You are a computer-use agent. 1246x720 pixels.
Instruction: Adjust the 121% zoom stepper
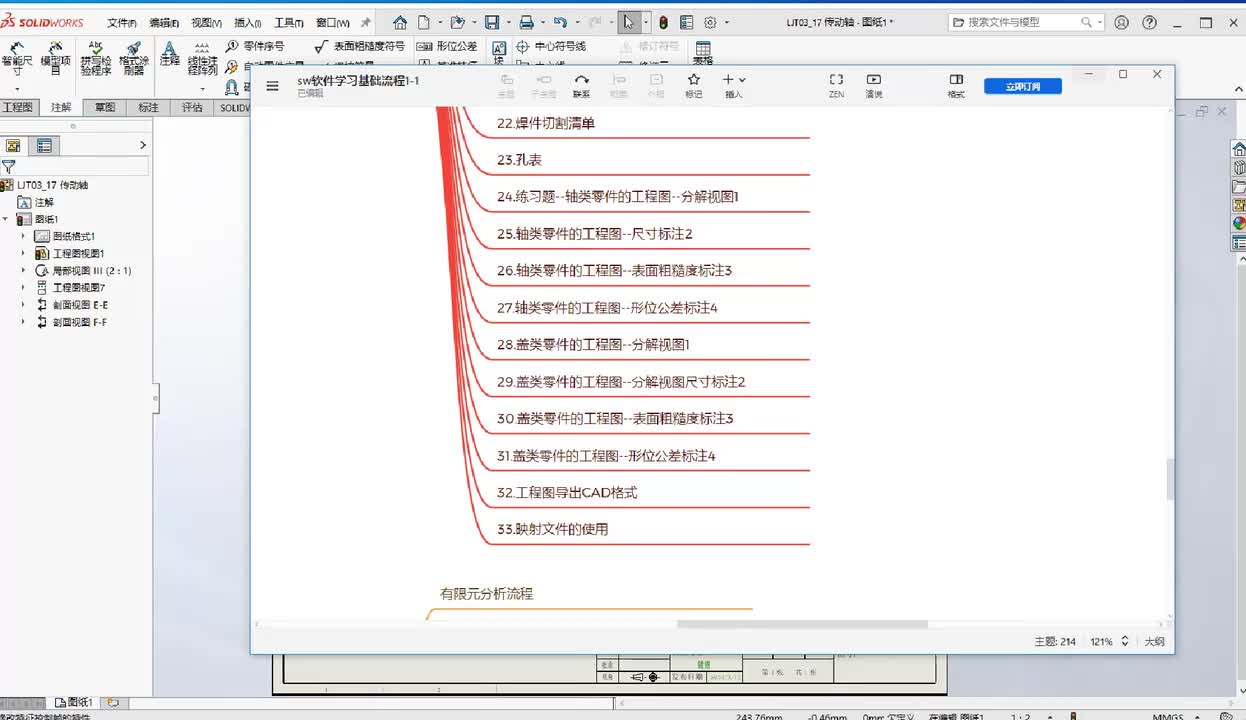click(x=1125, y=641)
